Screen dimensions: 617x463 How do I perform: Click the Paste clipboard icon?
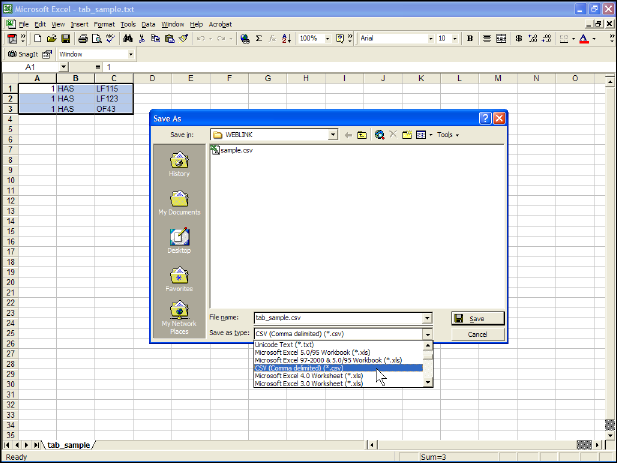pyautogui.click(x=170, y=39)
